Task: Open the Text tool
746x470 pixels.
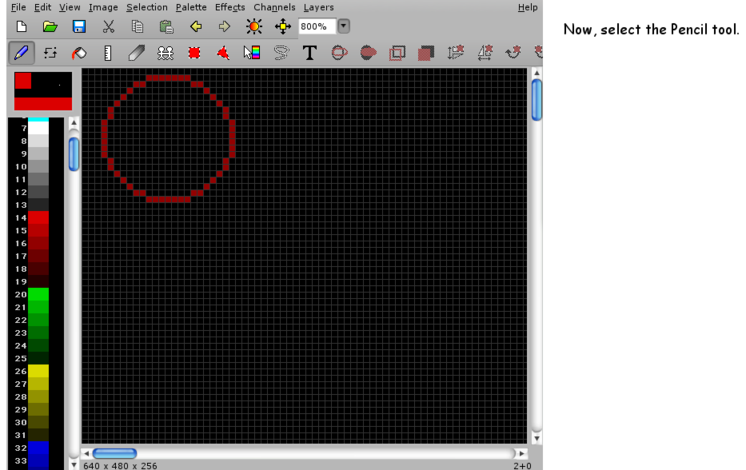Action: coord(309,52)
